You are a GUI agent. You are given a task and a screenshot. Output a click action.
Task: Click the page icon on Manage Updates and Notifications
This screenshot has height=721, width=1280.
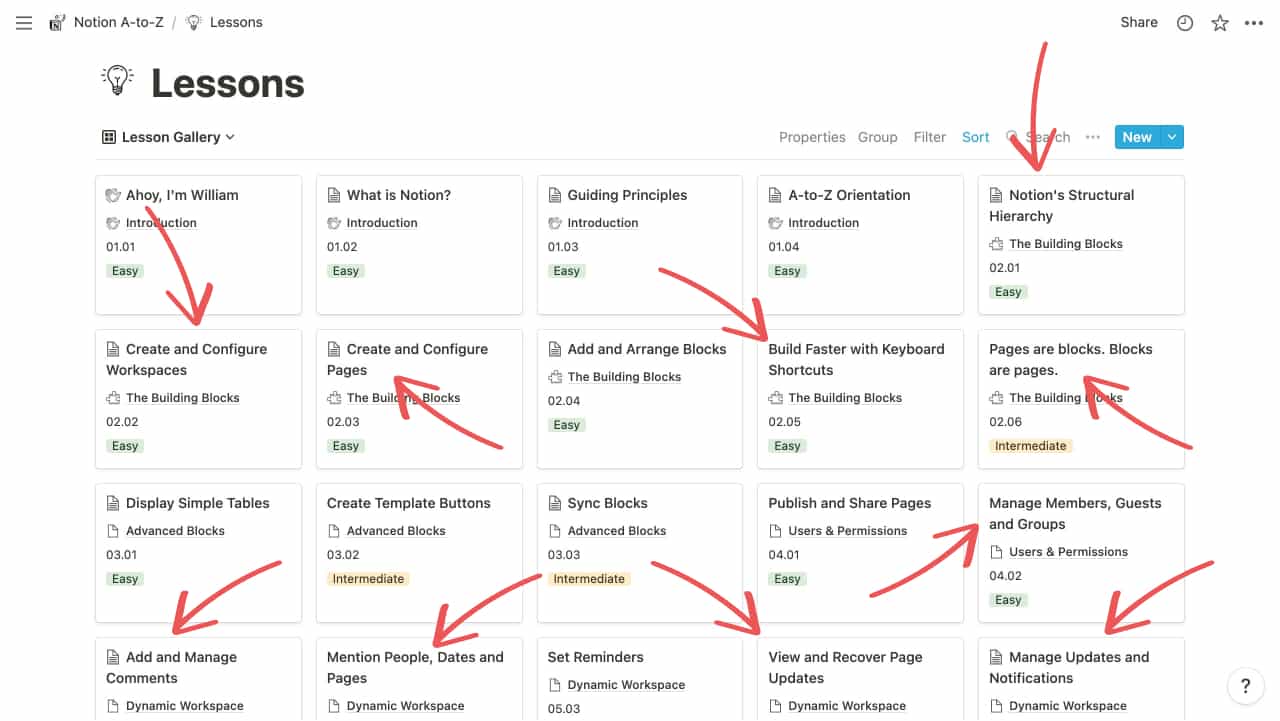click(x=996, y=657)
